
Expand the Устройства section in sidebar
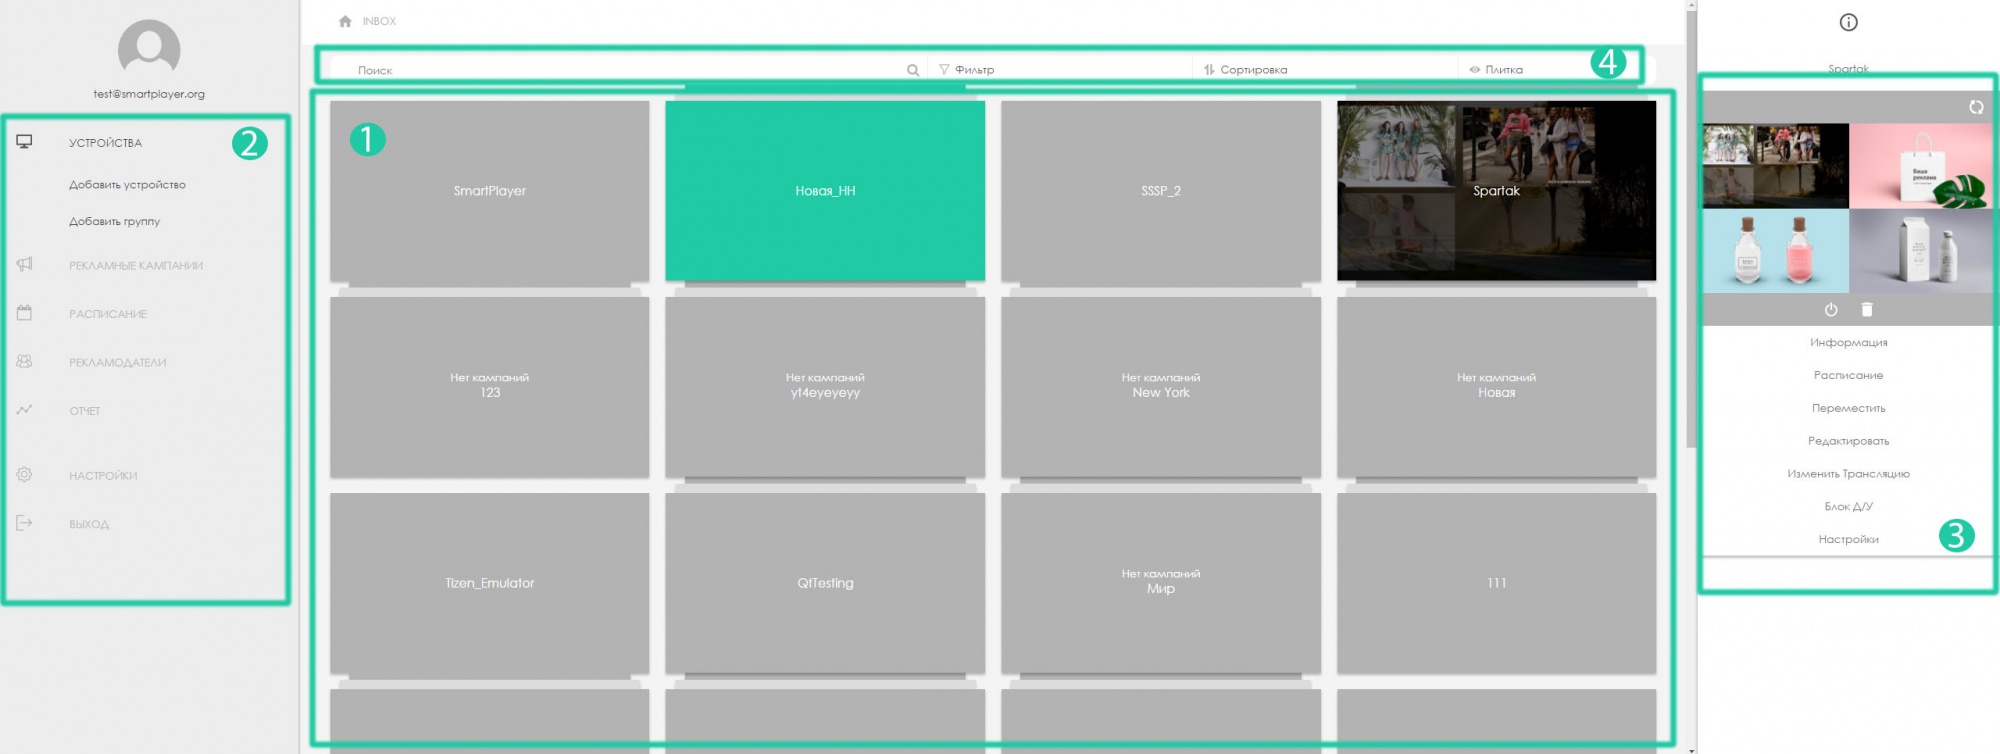pos(105,143)
